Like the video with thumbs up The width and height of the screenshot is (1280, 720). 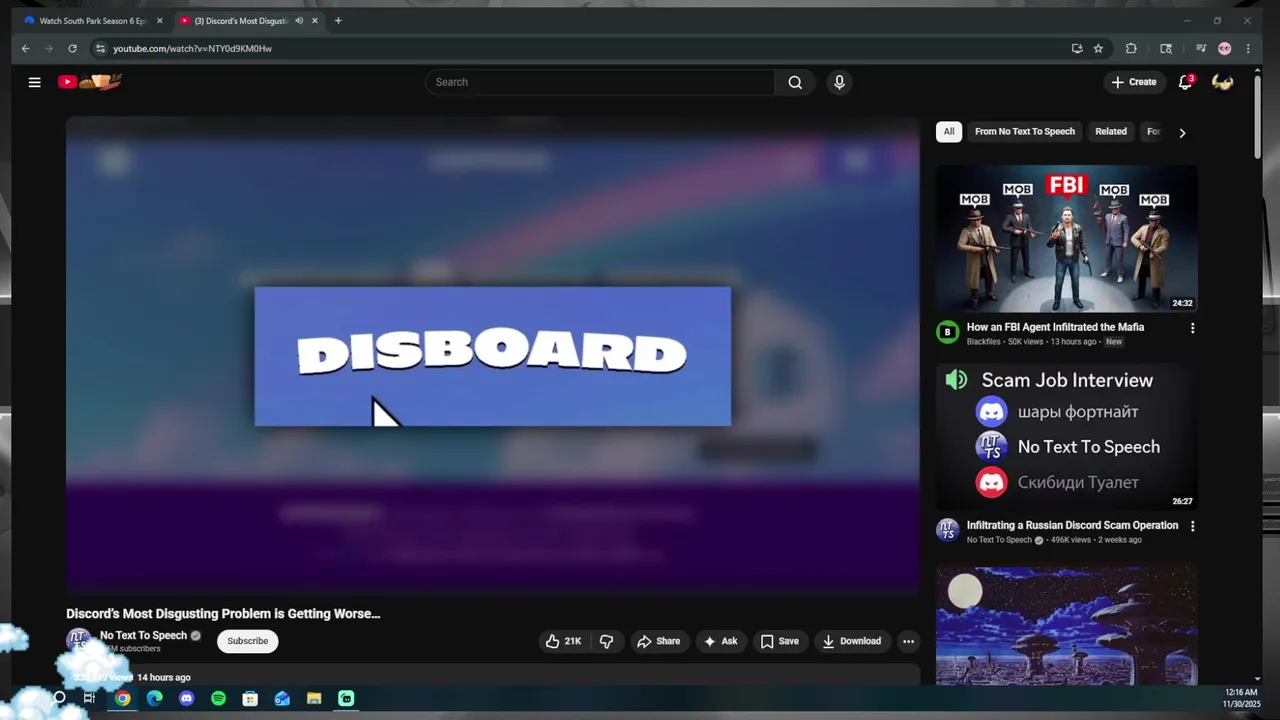(x=563, y=641)
